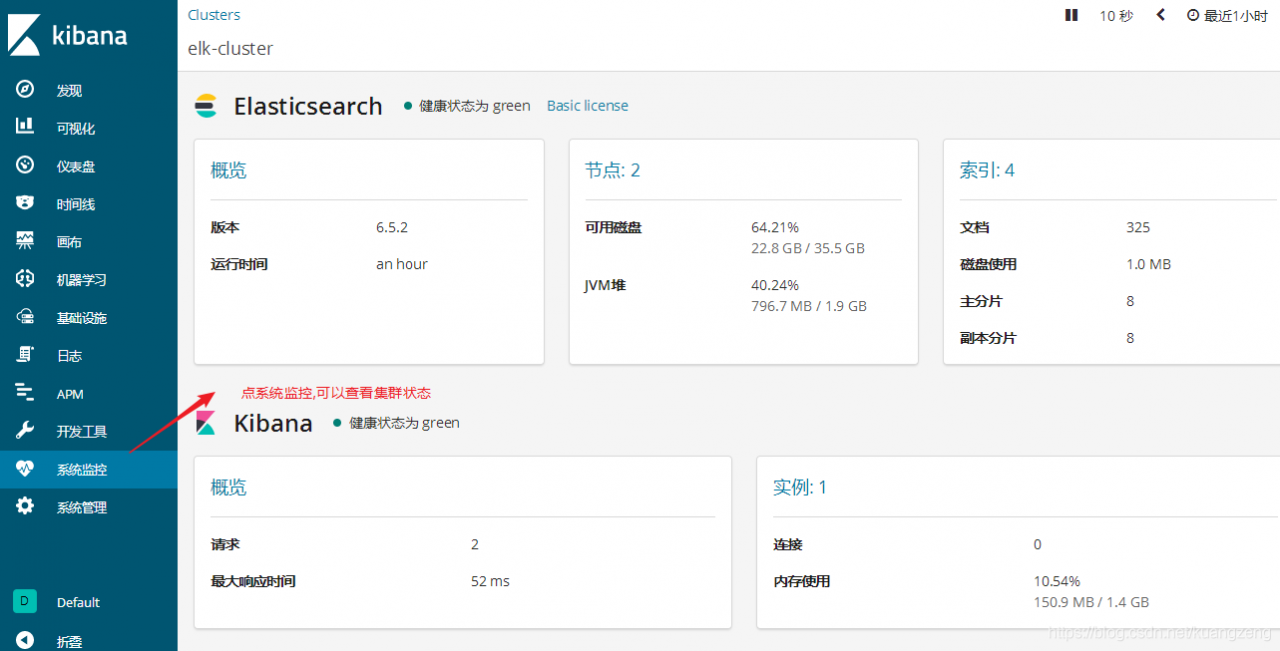Select 机器学习 menu item
Screen dimensions: 1280x651
[x=81, y=281]
